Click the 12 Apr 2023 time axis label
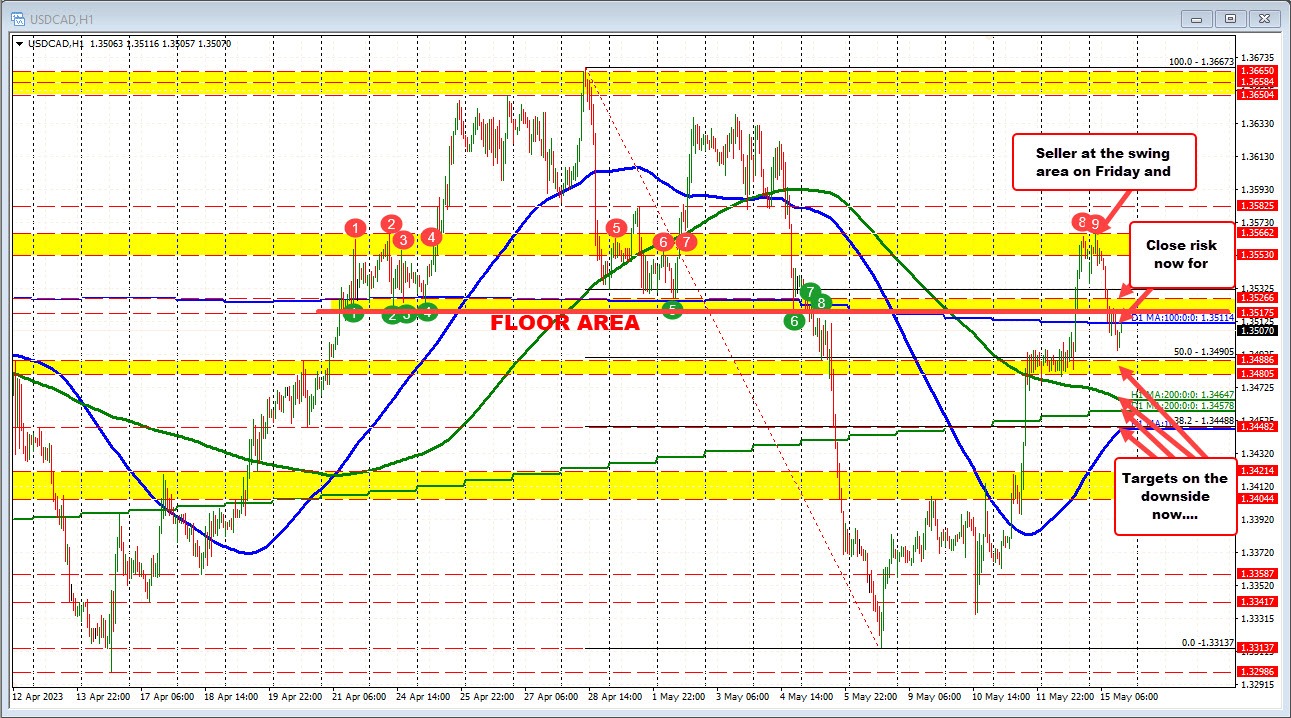 [x=38, y=697]
